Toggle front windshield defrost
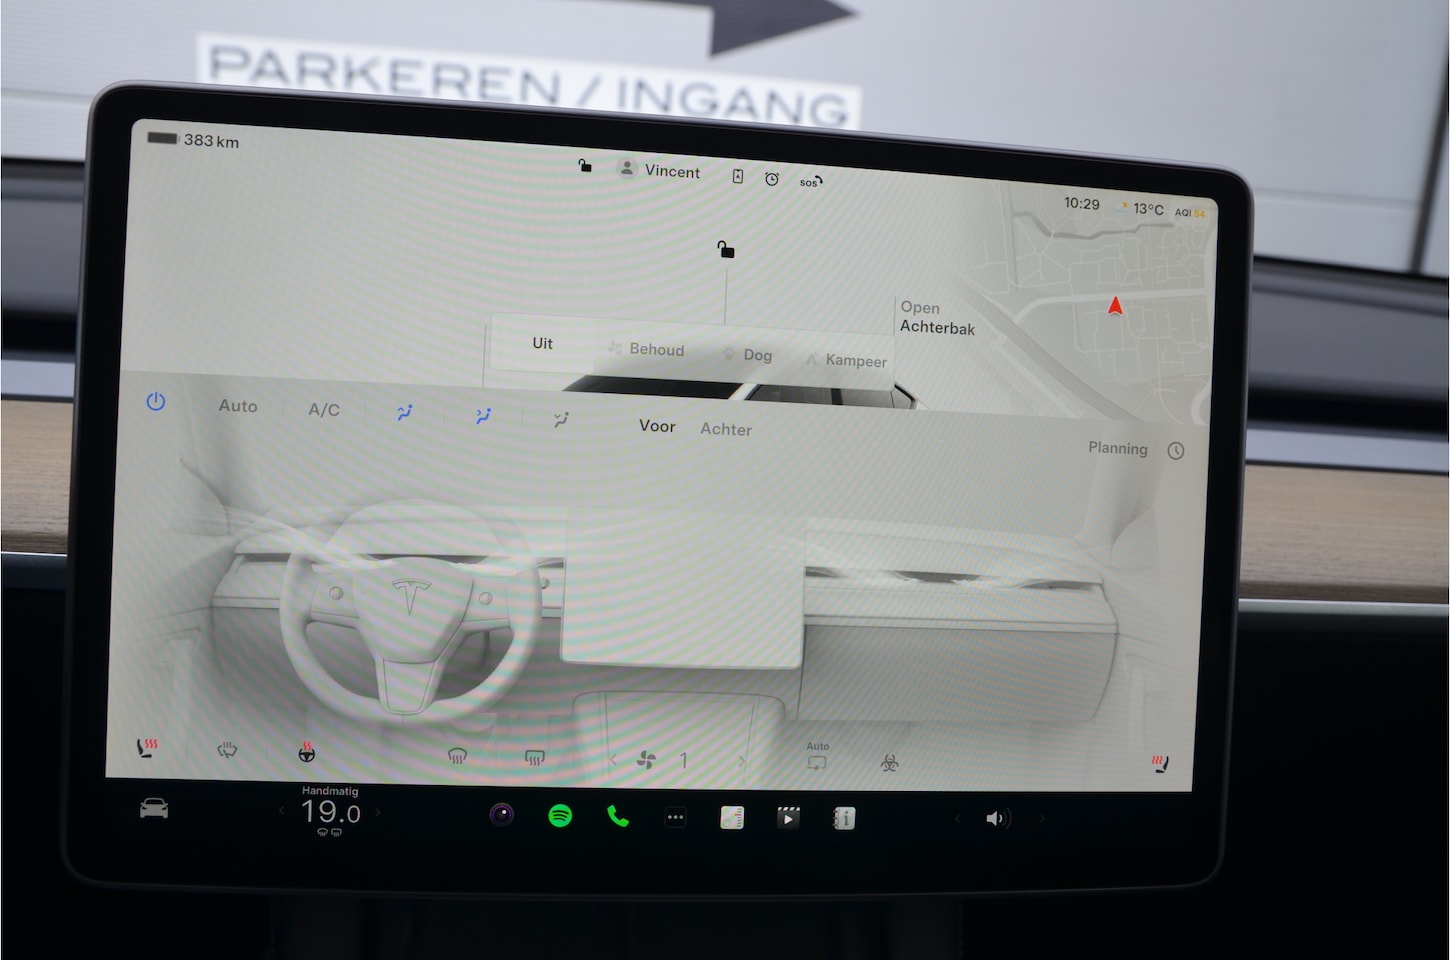 (x=457, y=756)
